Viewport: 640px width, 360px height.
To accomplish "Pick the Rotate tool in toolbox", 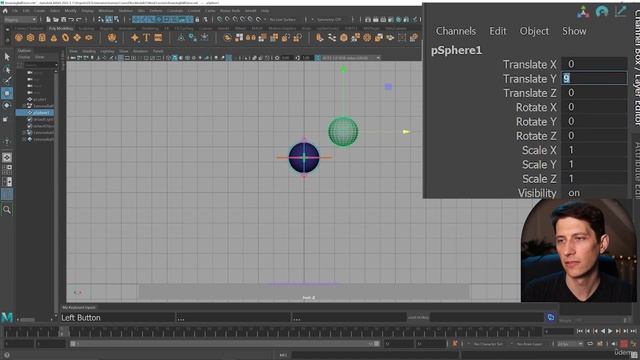I will coord(7,106).
